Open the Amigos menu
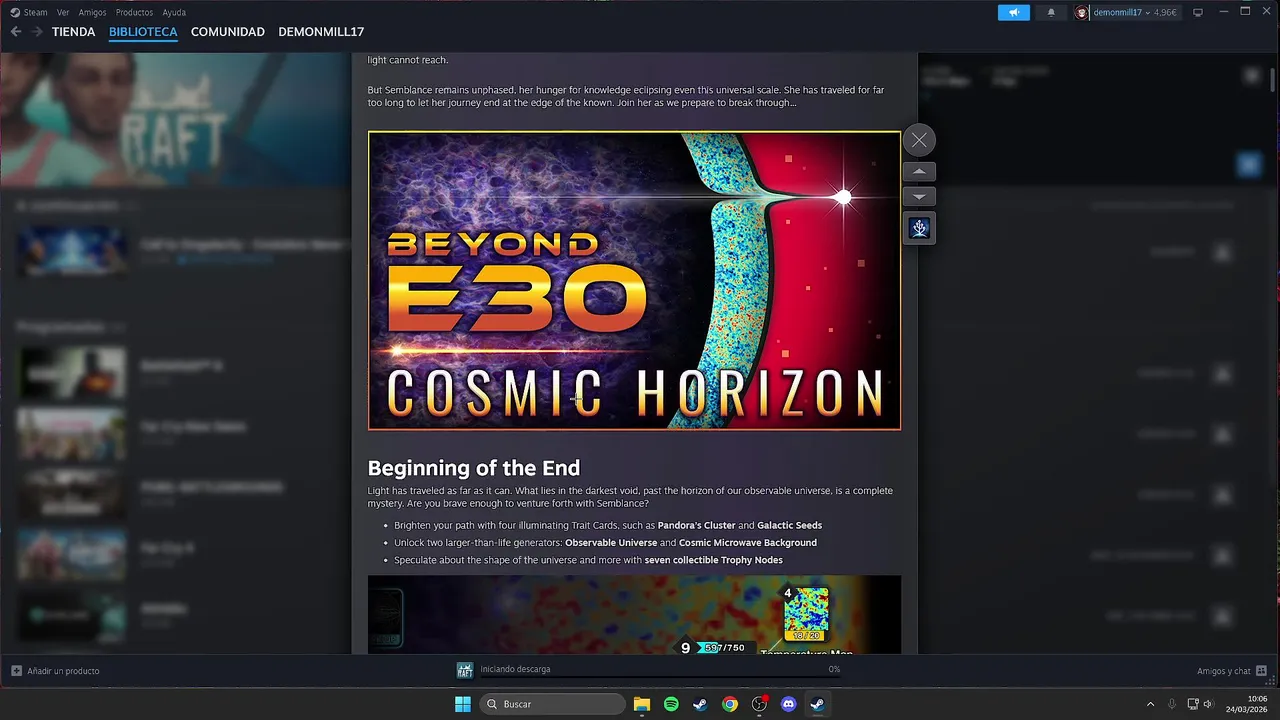This screenshot has width=1280, height=720. (92, 12)
